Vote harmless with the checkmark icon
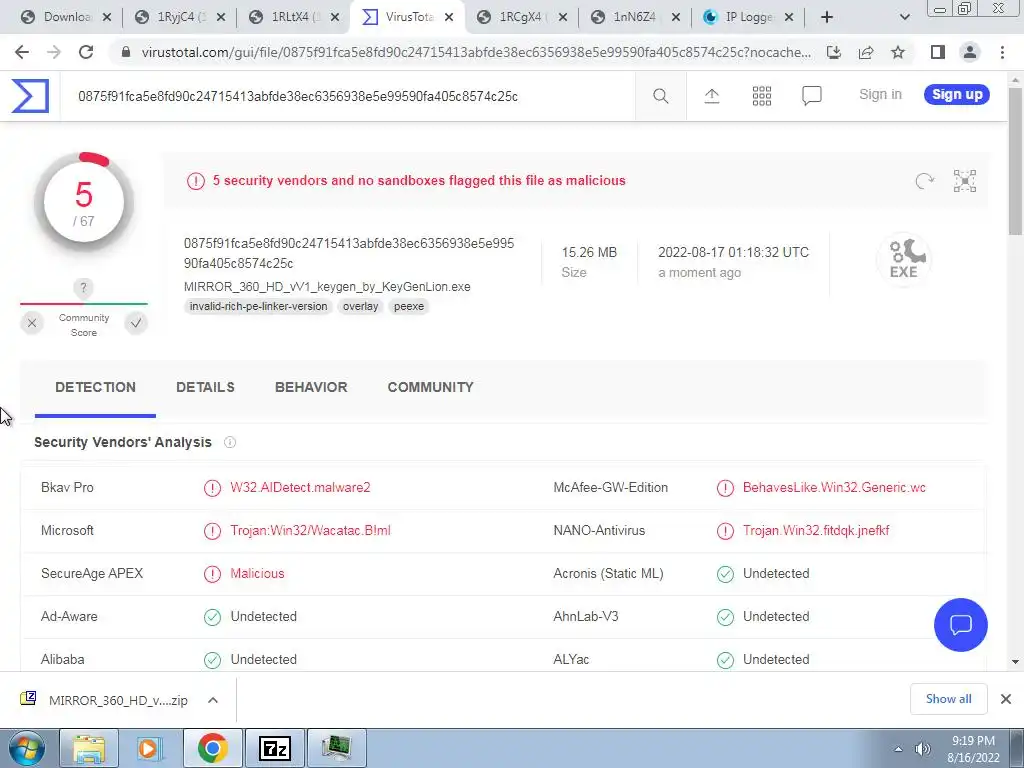This screenshot has height=768, width=1024. 136,323
